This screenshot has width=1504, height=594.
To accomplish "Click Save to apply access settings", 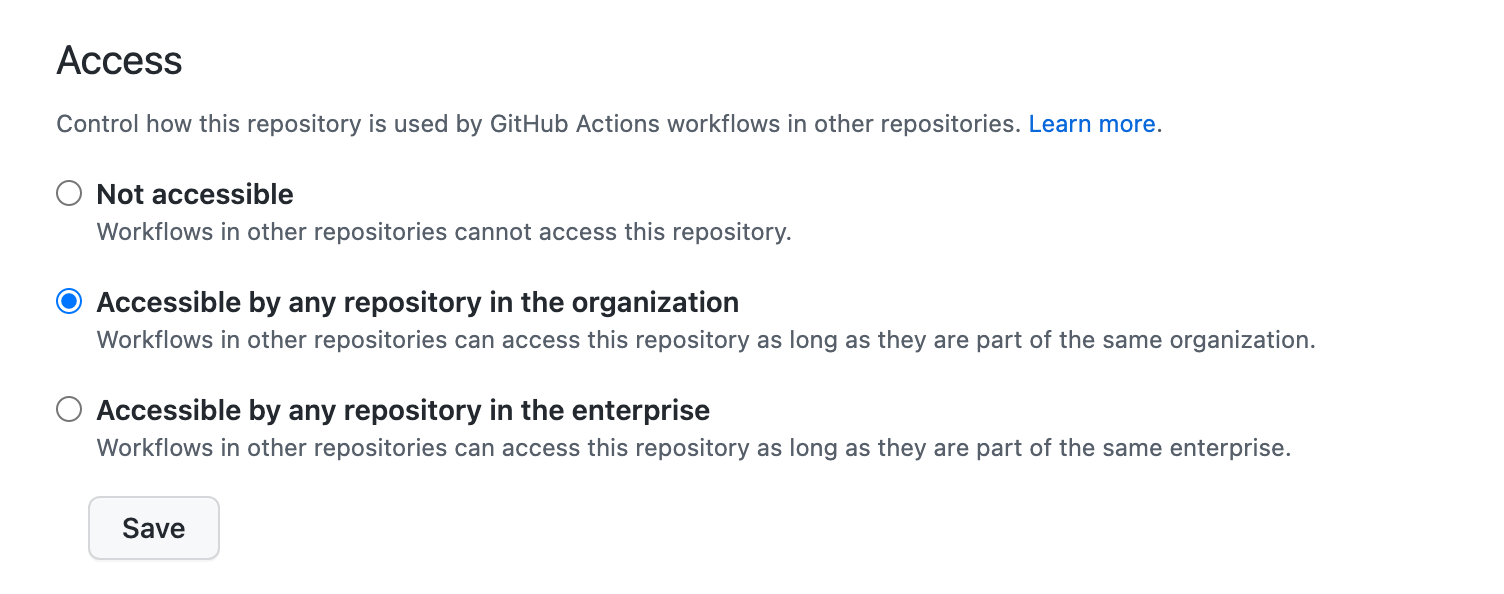I will (153, 528).
